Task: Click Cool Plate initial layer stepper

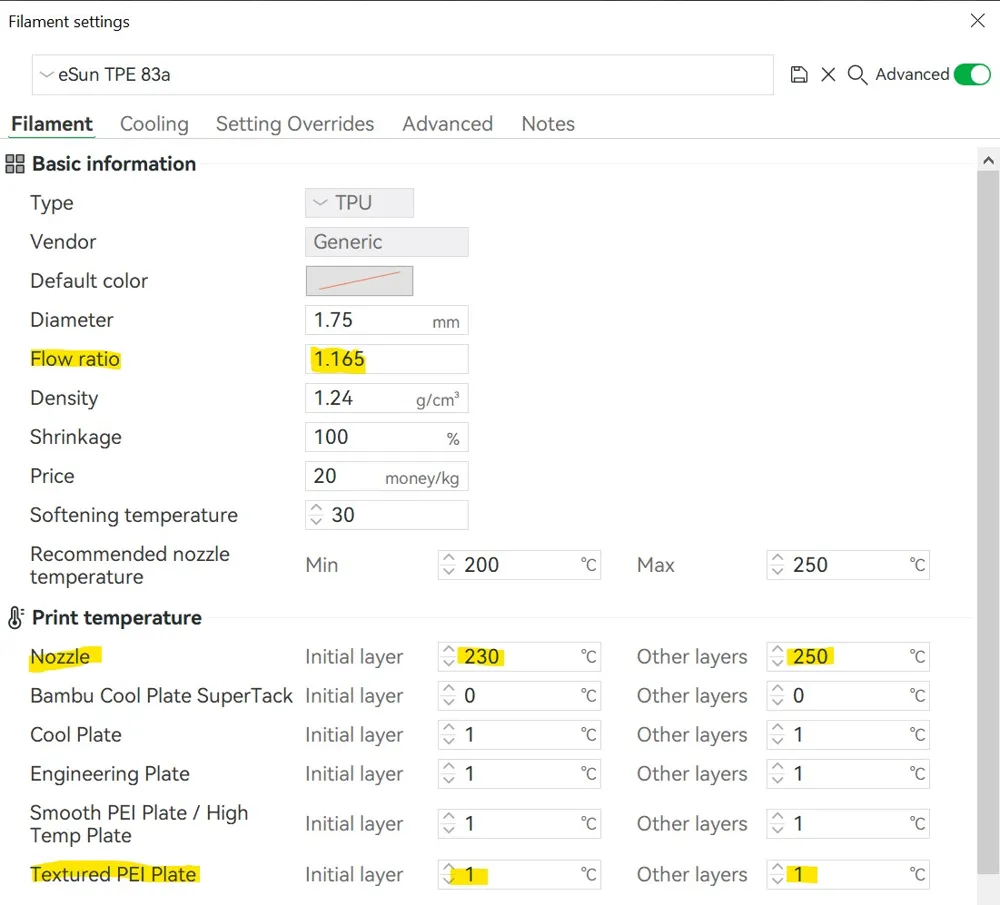Action: click(x=448, y=735)
